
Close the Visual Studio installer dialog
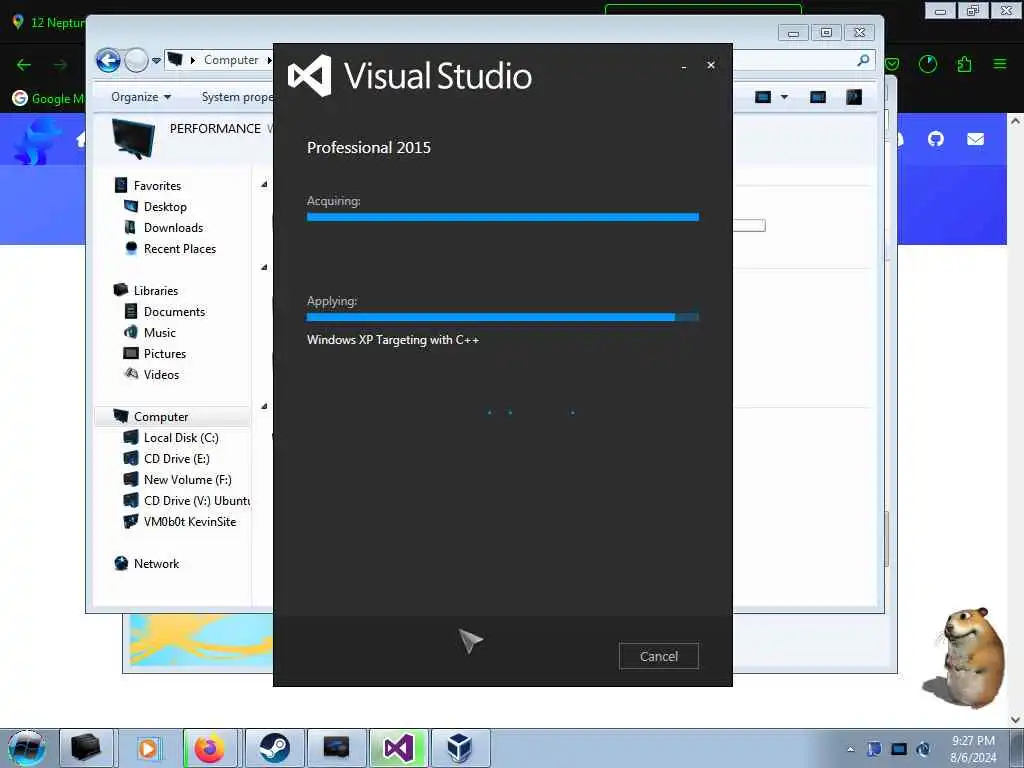tap(711, 65)
